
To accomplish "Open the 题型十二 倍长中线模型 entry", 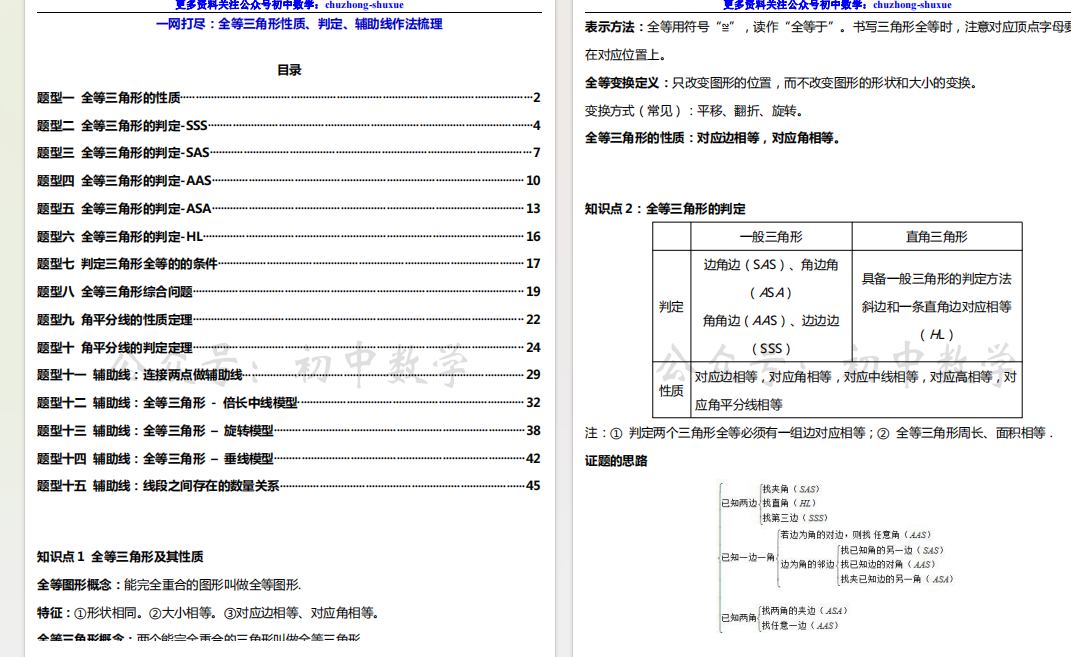I will click(288, 403).
